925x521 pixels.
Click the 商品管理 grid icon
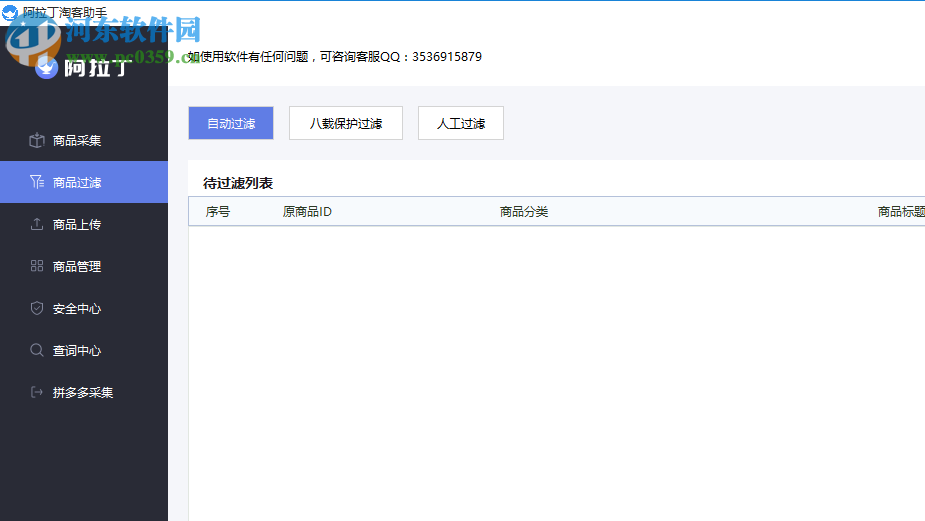point(37,266)
